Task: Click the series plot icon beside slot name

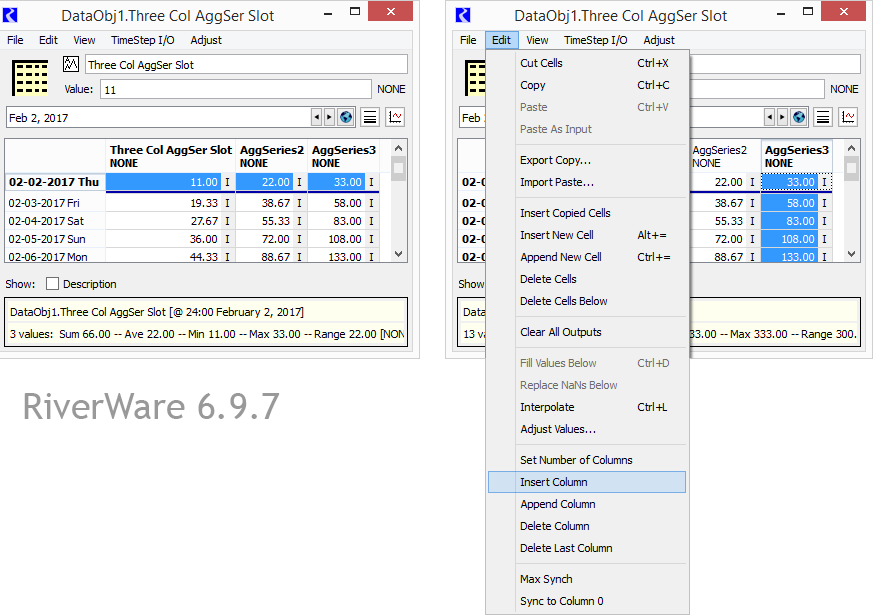Action: point(71,64)
